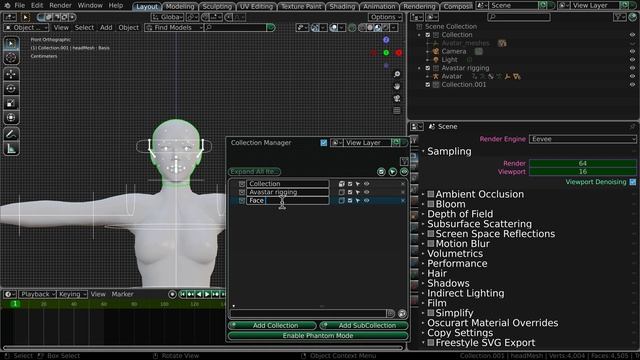This screenshot has width=640, height=360.
Task: Jump to timeline start button
Action: (x=182, y=294)
